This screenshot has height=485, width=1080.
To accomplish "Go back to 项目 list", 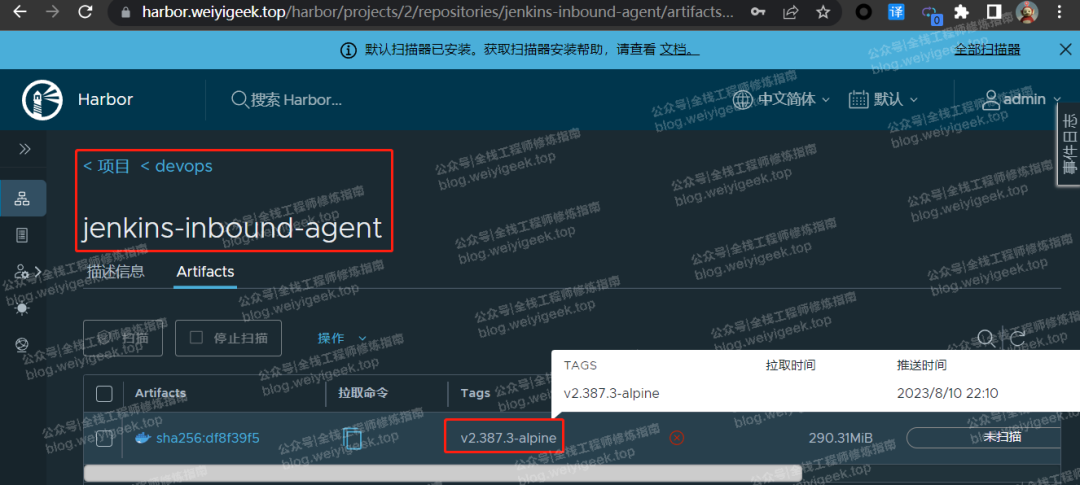I will coord(106,166).
